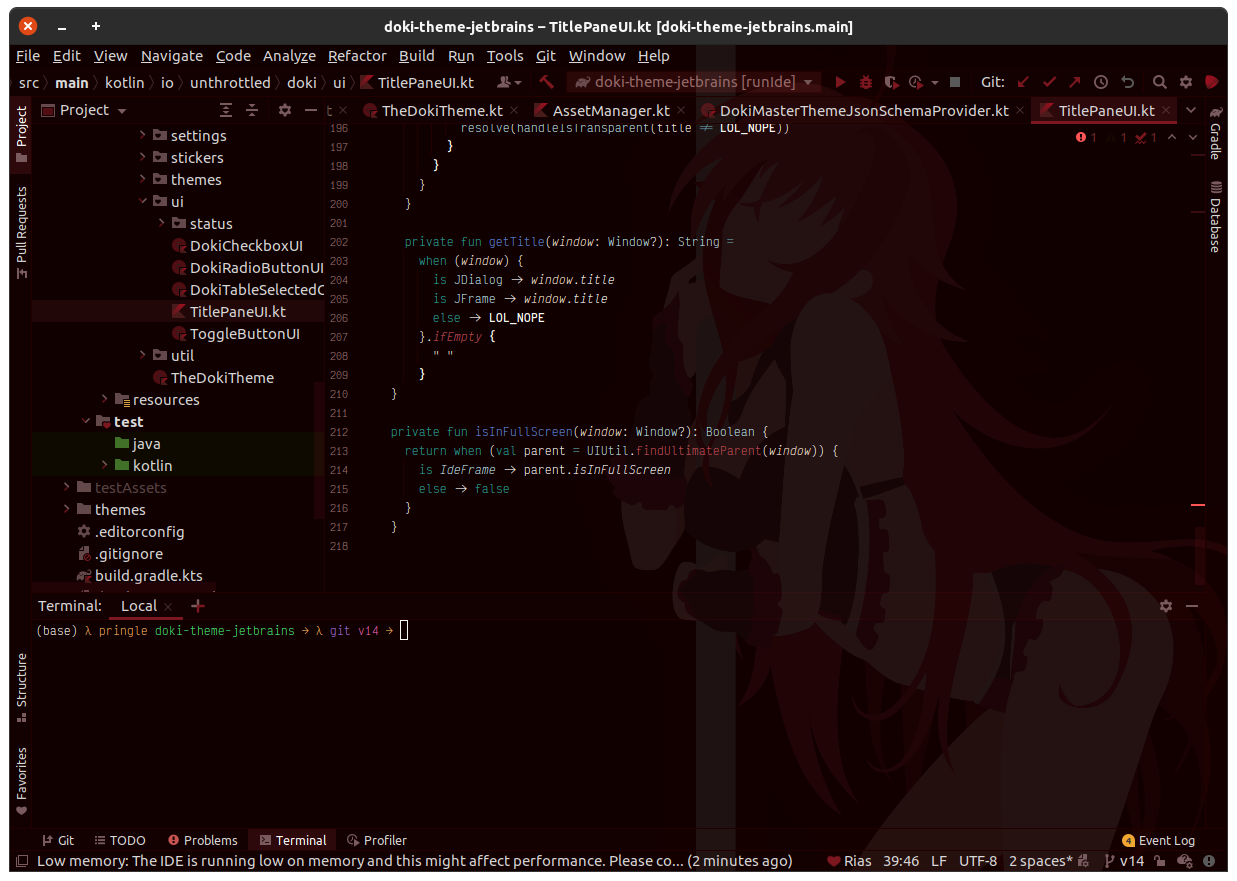
Task: Run the doki-theme-jetbrains [runIde] configuration
Action: click(838, 82)
